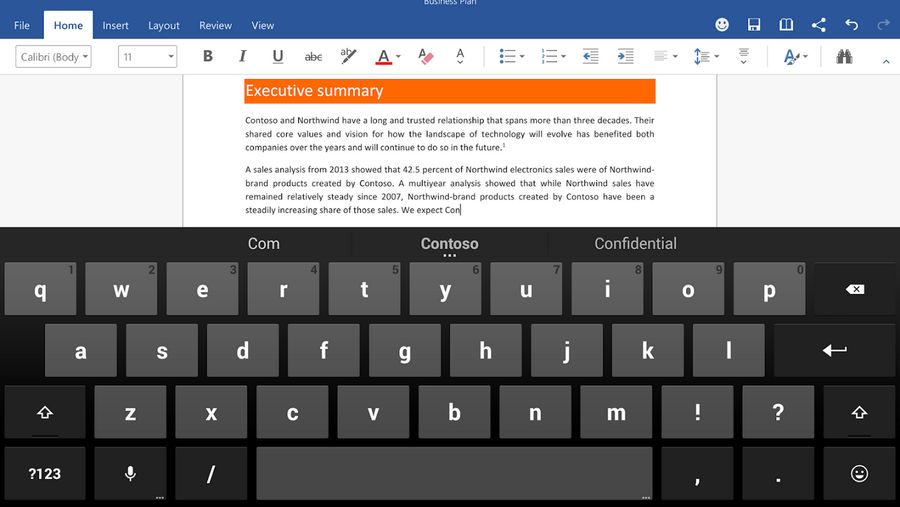Toggle Underline formatting
The height and width of the screenshot is (507, 900).
tap(278, 56)
